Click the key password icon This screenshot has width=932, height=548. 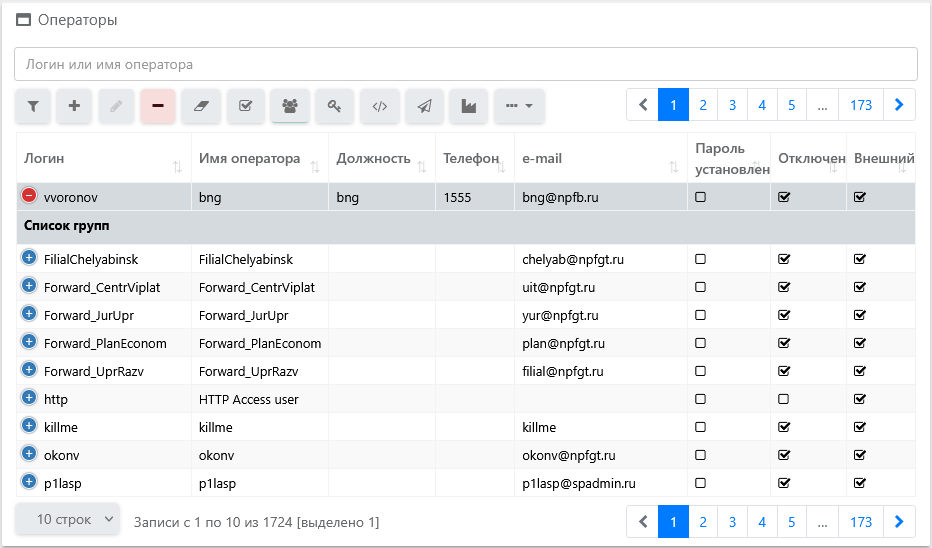[x=335, y=106]
